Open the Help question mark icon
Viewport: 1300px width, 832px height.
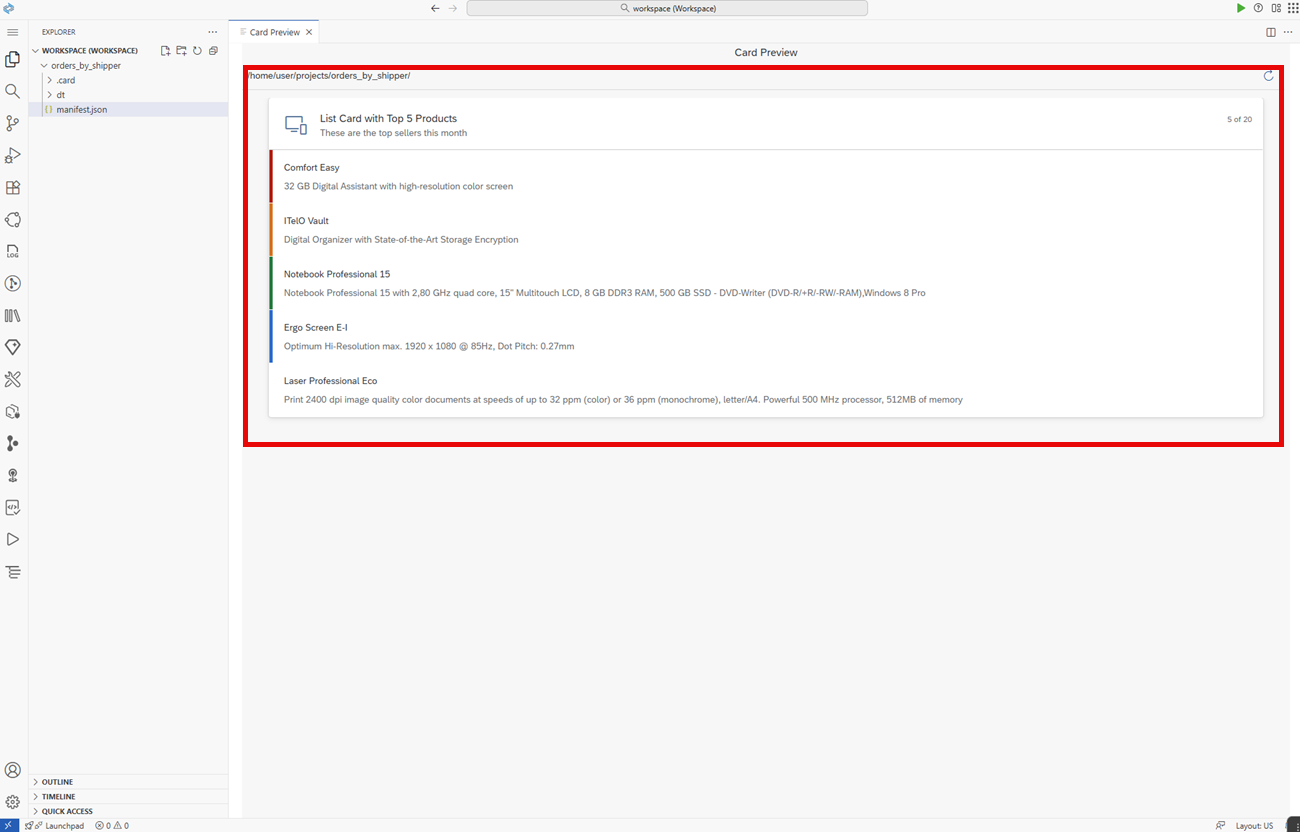click(x=1258, y=8)
